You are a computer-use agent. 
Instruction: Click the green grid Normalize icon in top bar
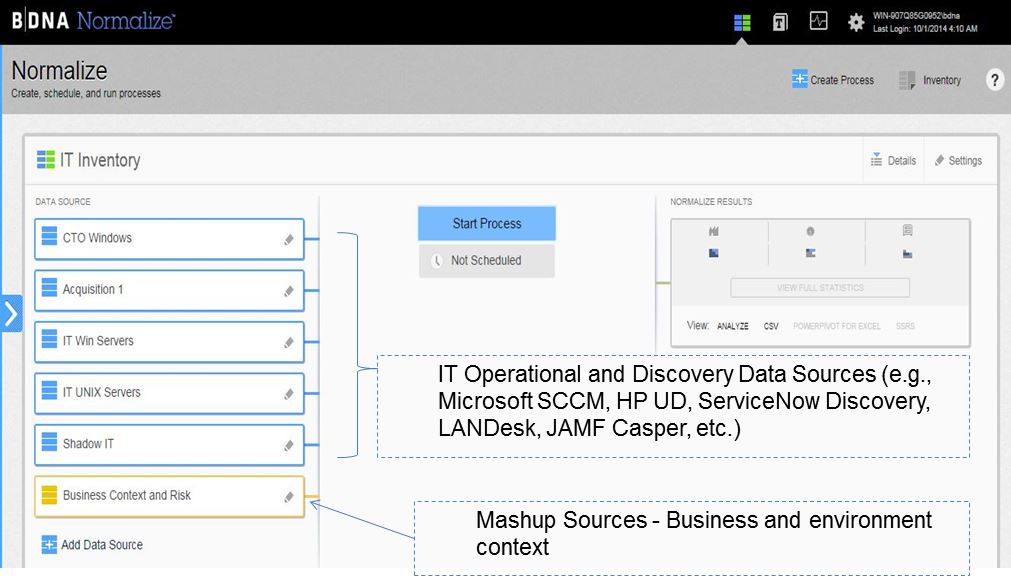click(742, 22)
